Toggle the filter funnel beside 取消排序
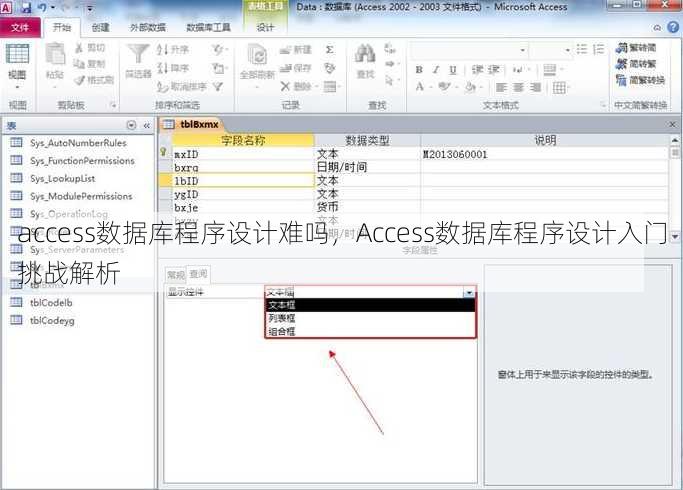The image size is (683, 490). tap(218, 87)
